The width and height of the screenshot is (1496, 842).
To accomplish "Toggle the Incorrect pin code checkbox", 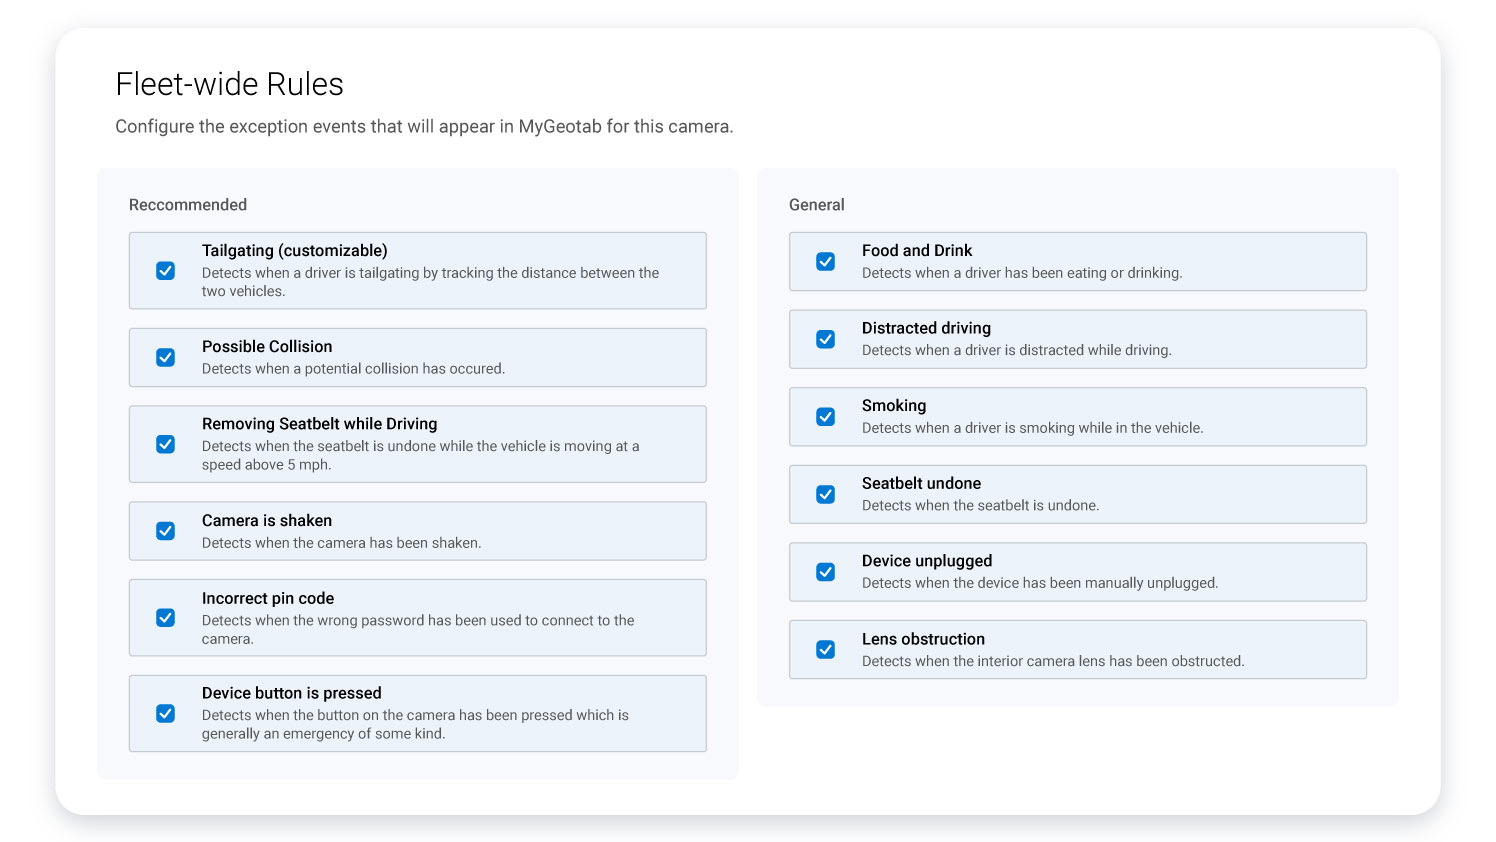I will pyautogui.click(x=166, y=618).
